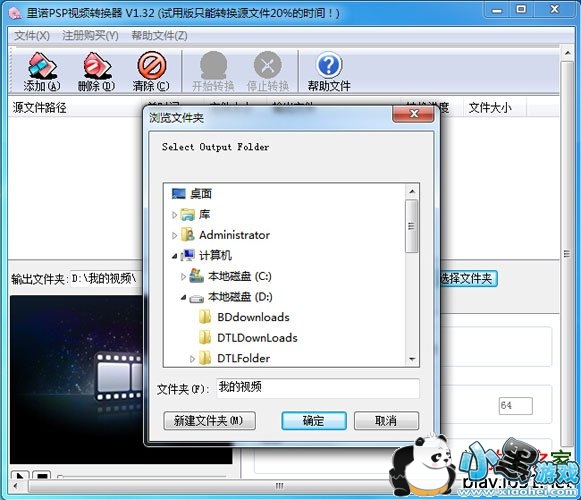Click the video preview thumbnail
The height and width of the screenshot is (500, 581).
(77, 380)
